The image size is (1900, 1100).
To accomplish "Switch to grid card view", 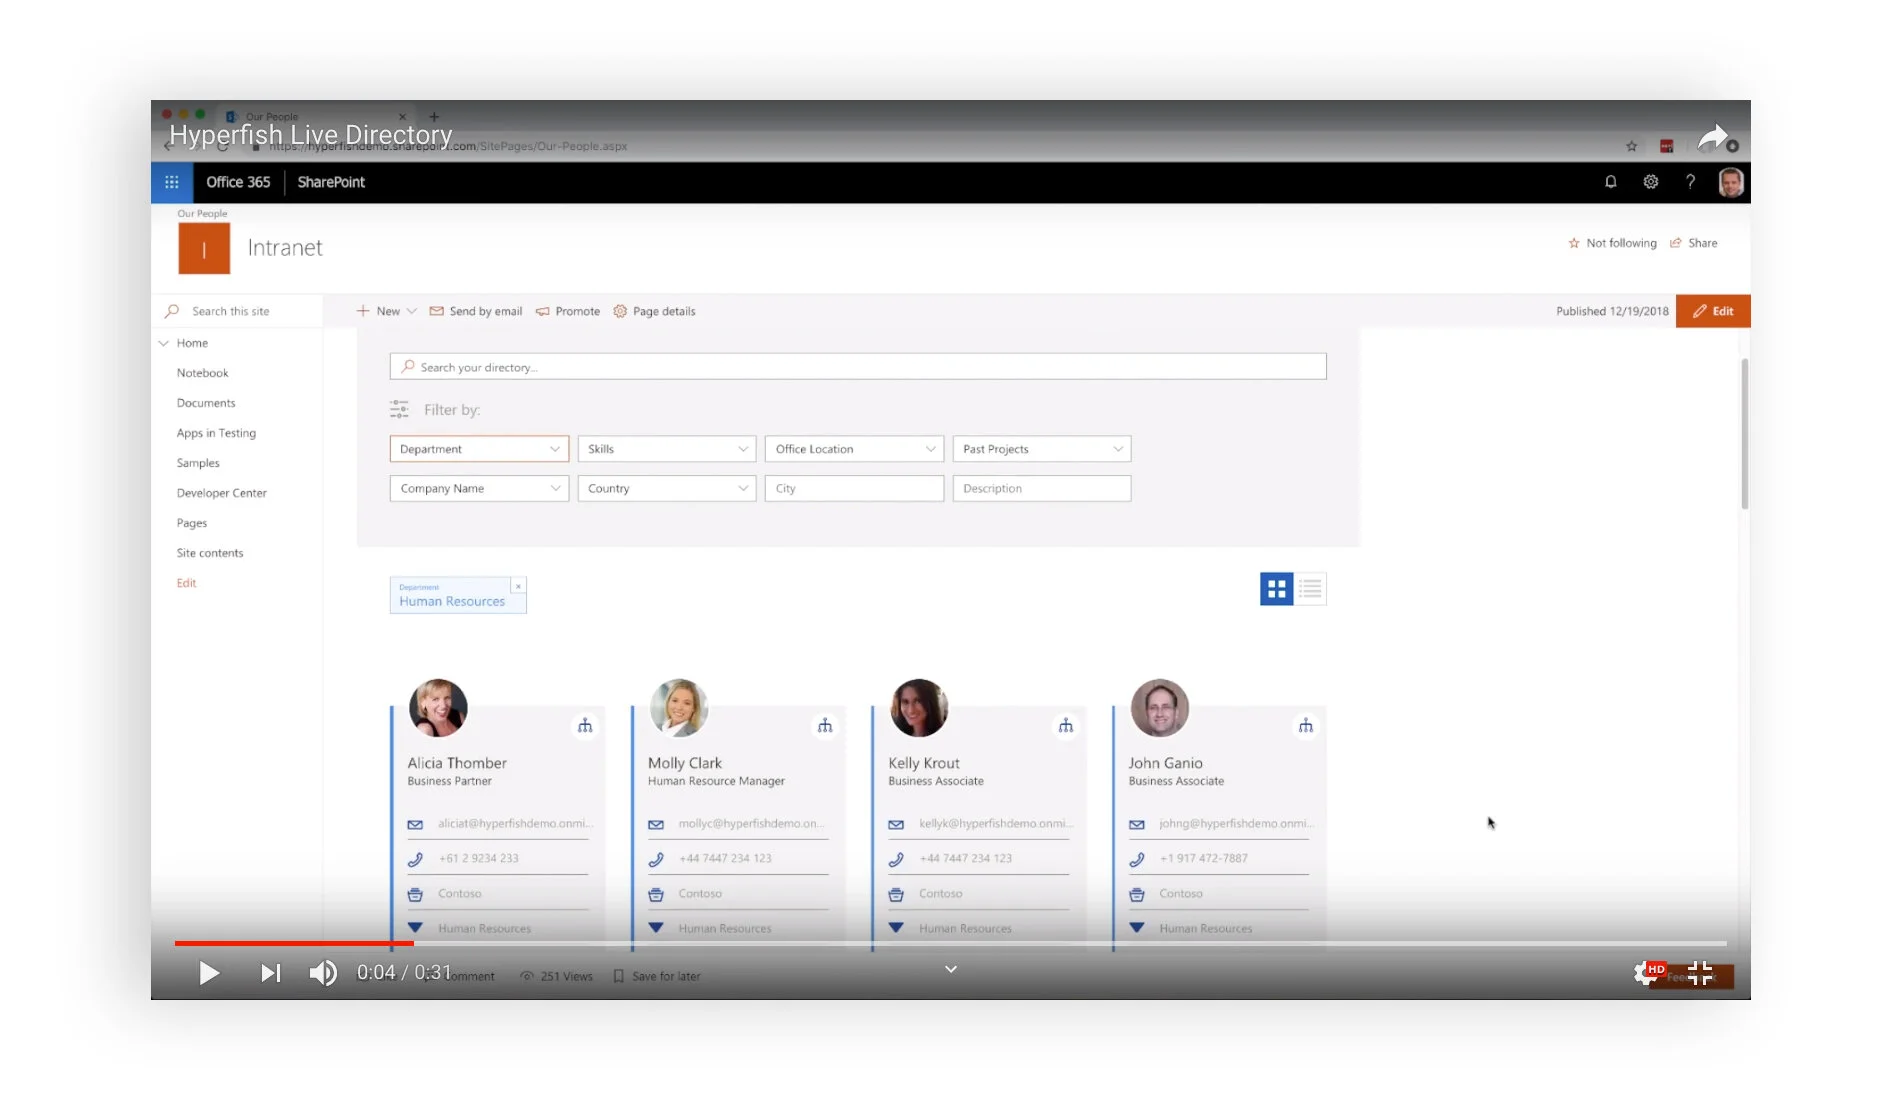I will click(x=1276, y=589).
